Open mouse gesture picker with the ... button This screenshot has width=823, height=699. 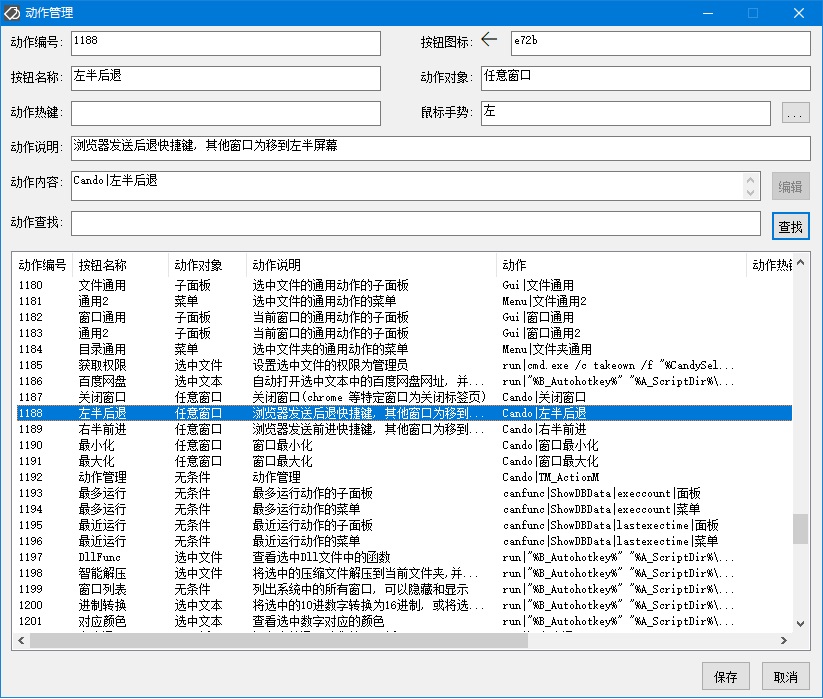click(x=795, y=113)
